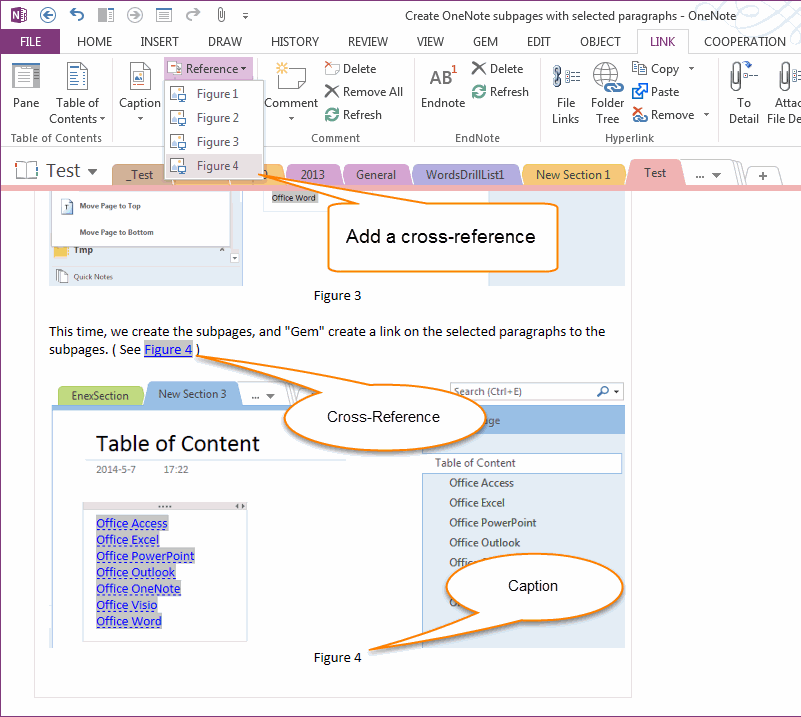Click the Office Outlook link in the screenshot

pyautogui.click(x=135, y=572)
